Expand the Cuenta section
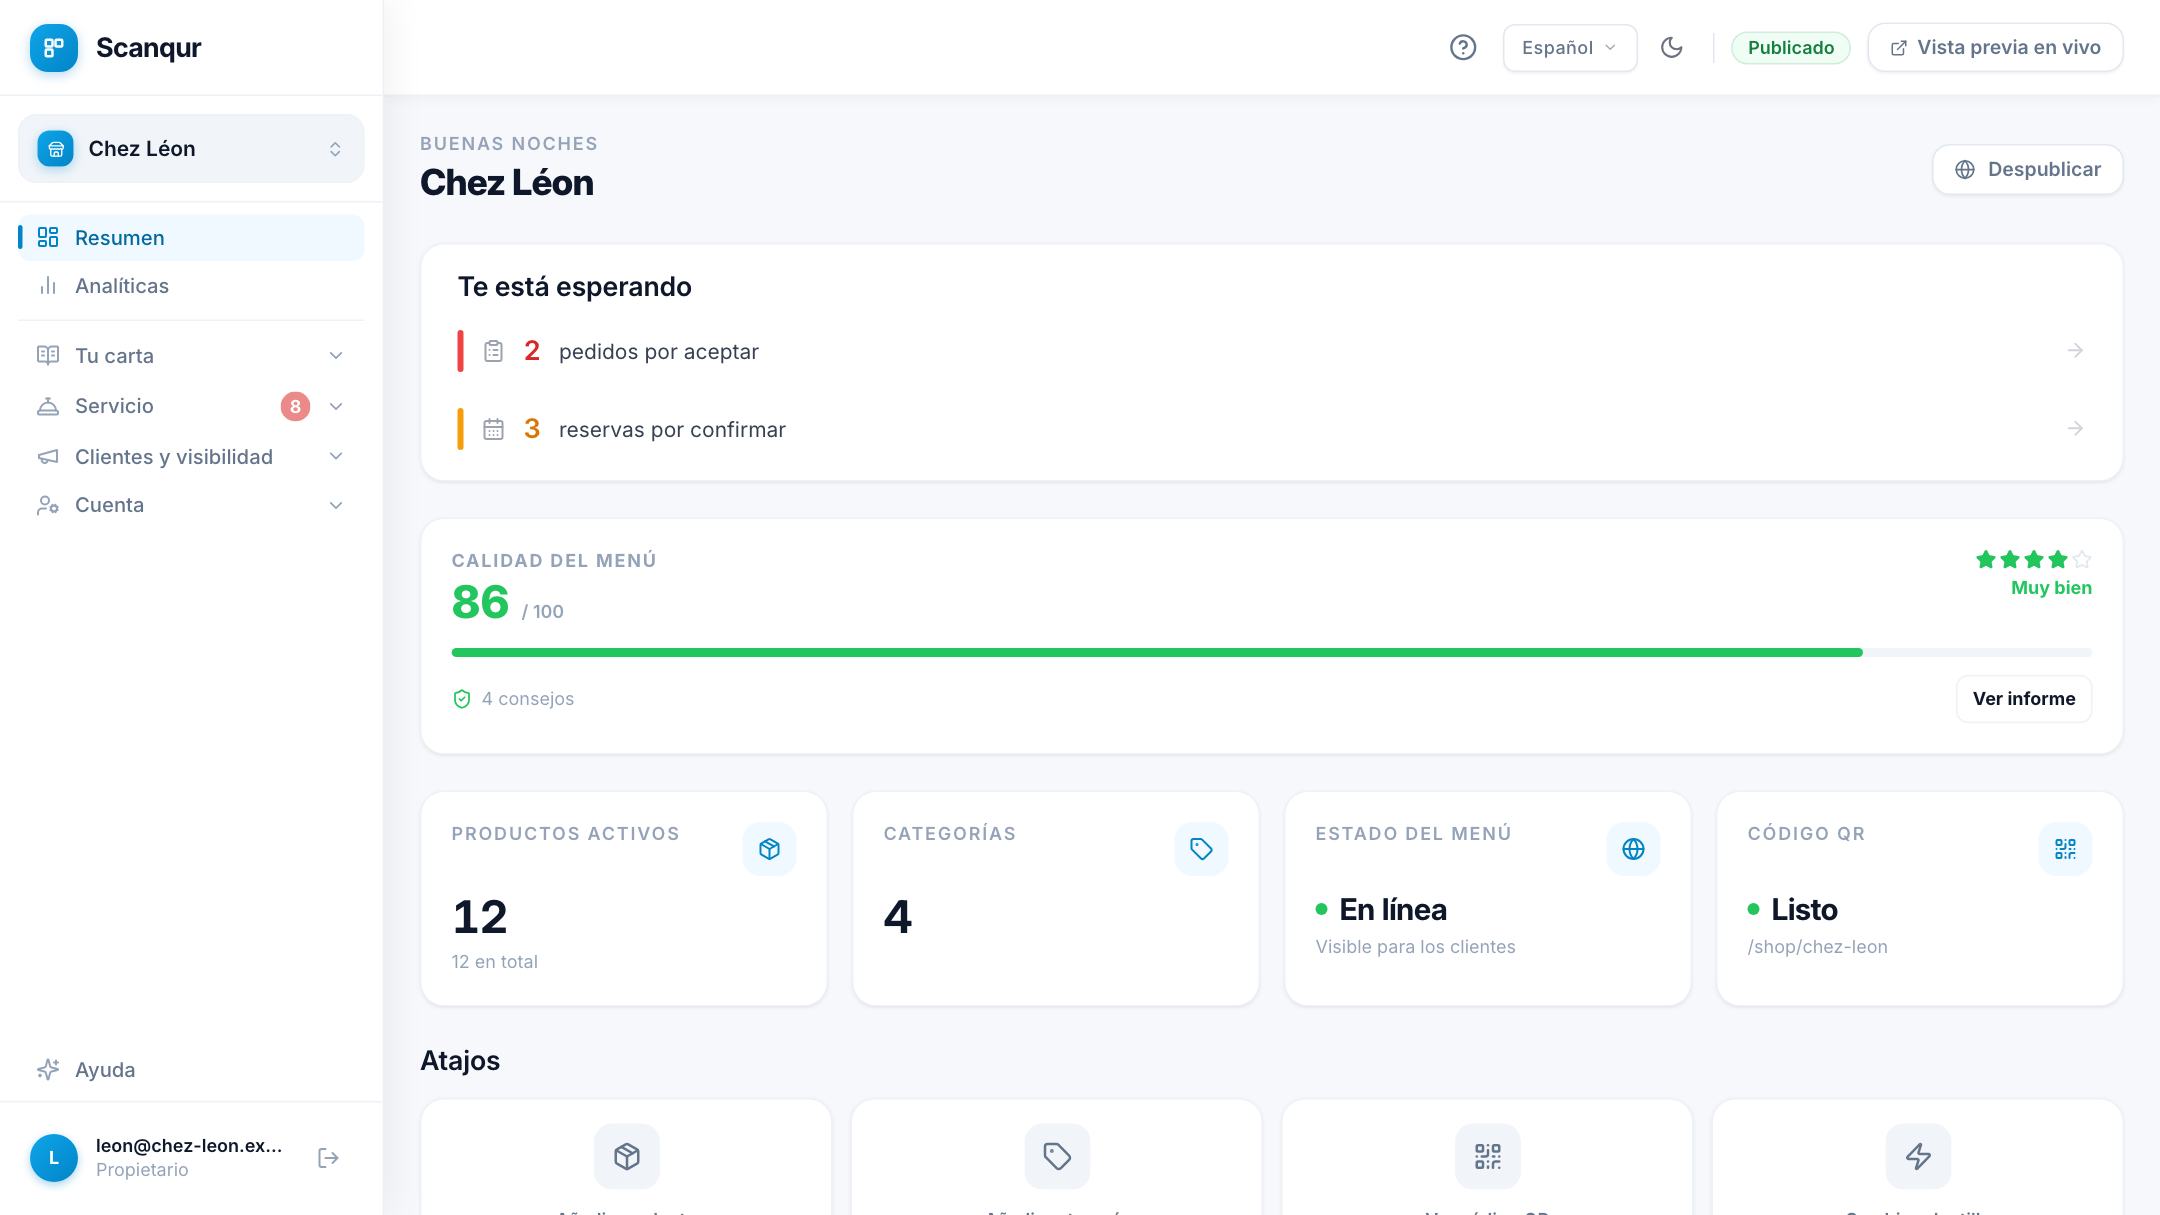This screenshot has width=2160, height=1215. [191, 505]
